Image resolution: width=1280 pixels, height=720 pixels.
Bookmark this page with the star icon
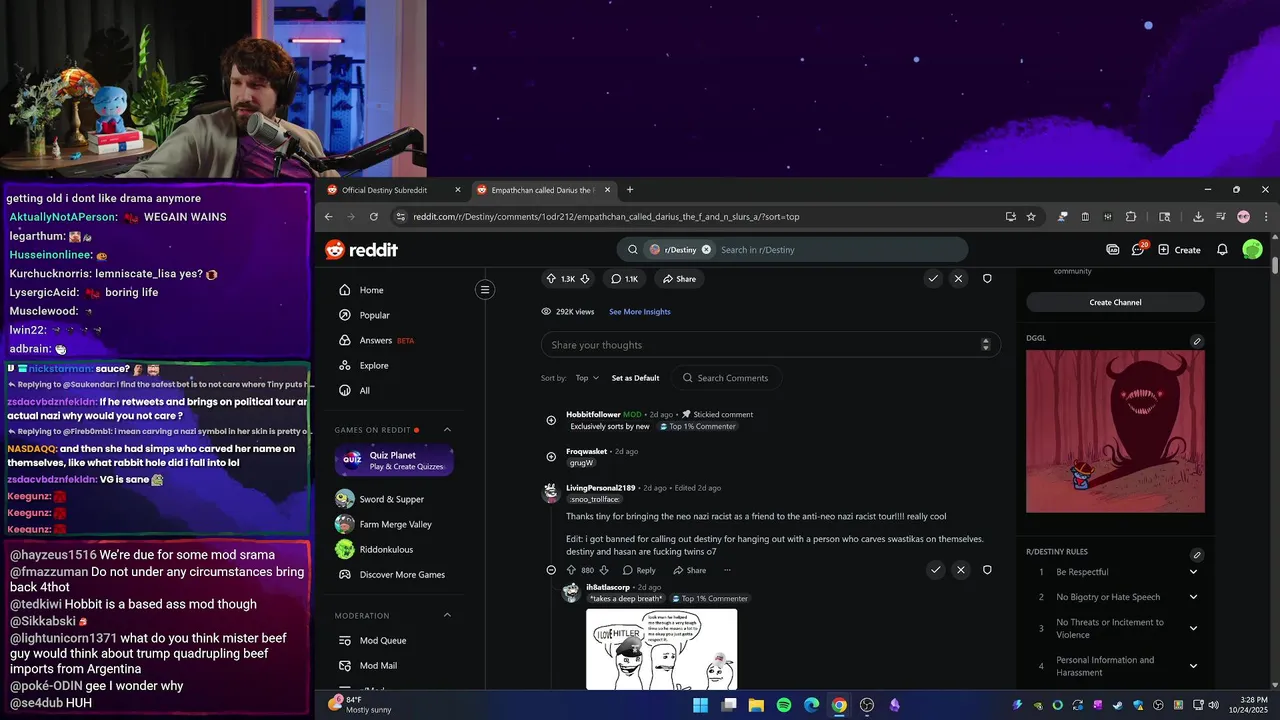point(1031,216)
